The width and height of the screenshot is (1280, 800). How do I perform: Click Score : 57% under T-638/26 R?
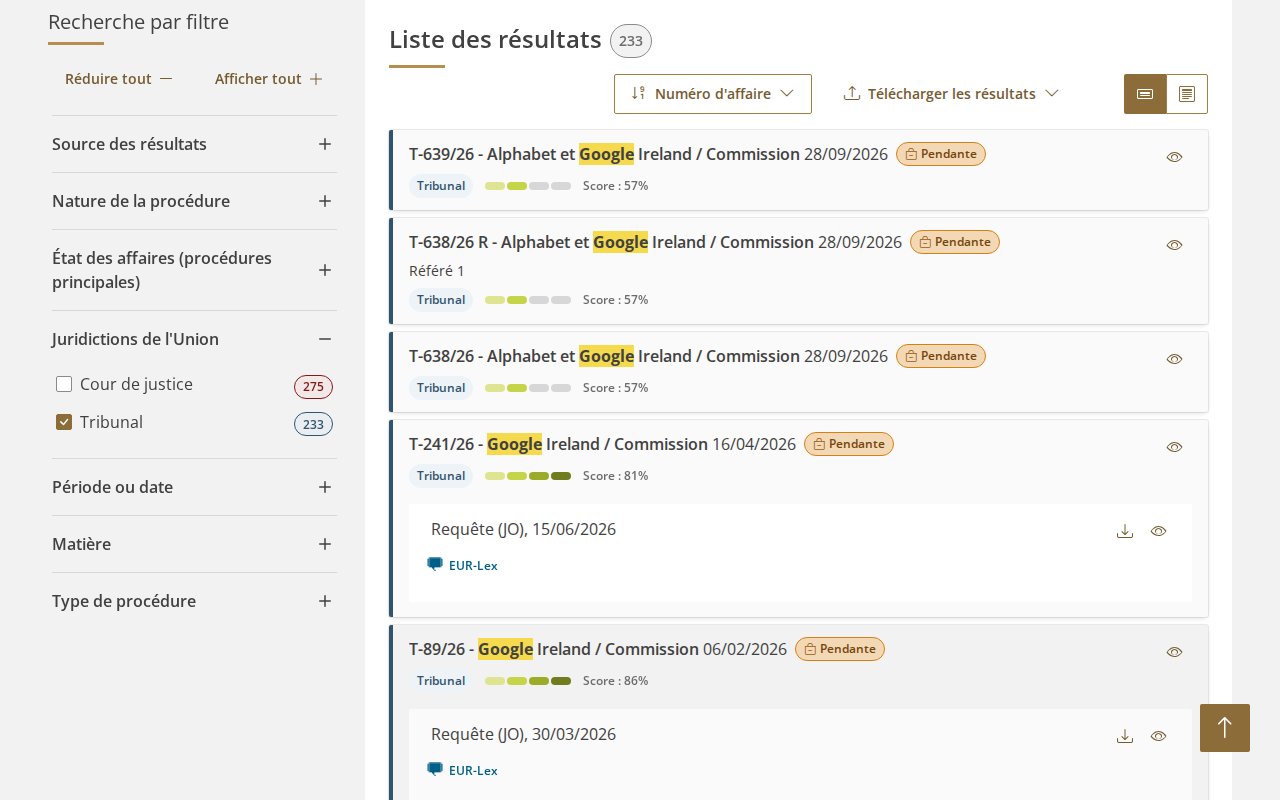[x=615, y=300]
